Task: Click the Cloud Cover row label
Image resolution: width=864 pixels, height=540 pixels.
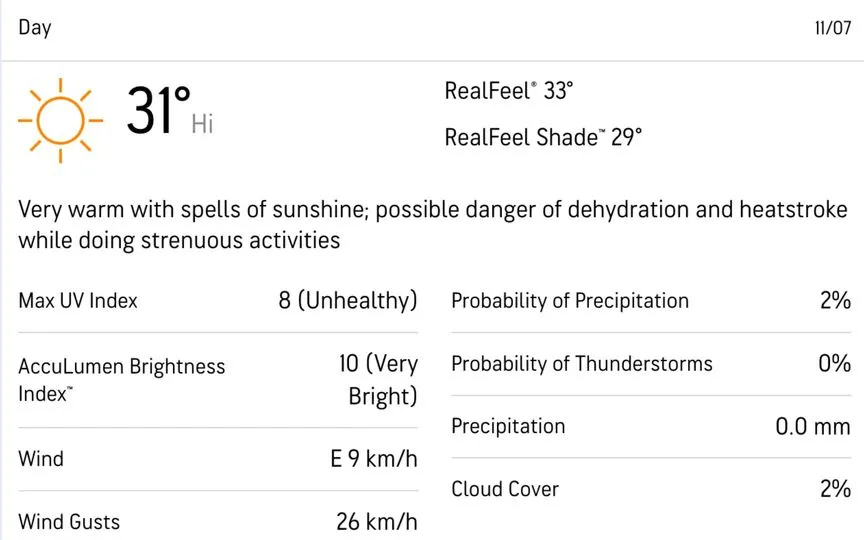Action: 505,489
